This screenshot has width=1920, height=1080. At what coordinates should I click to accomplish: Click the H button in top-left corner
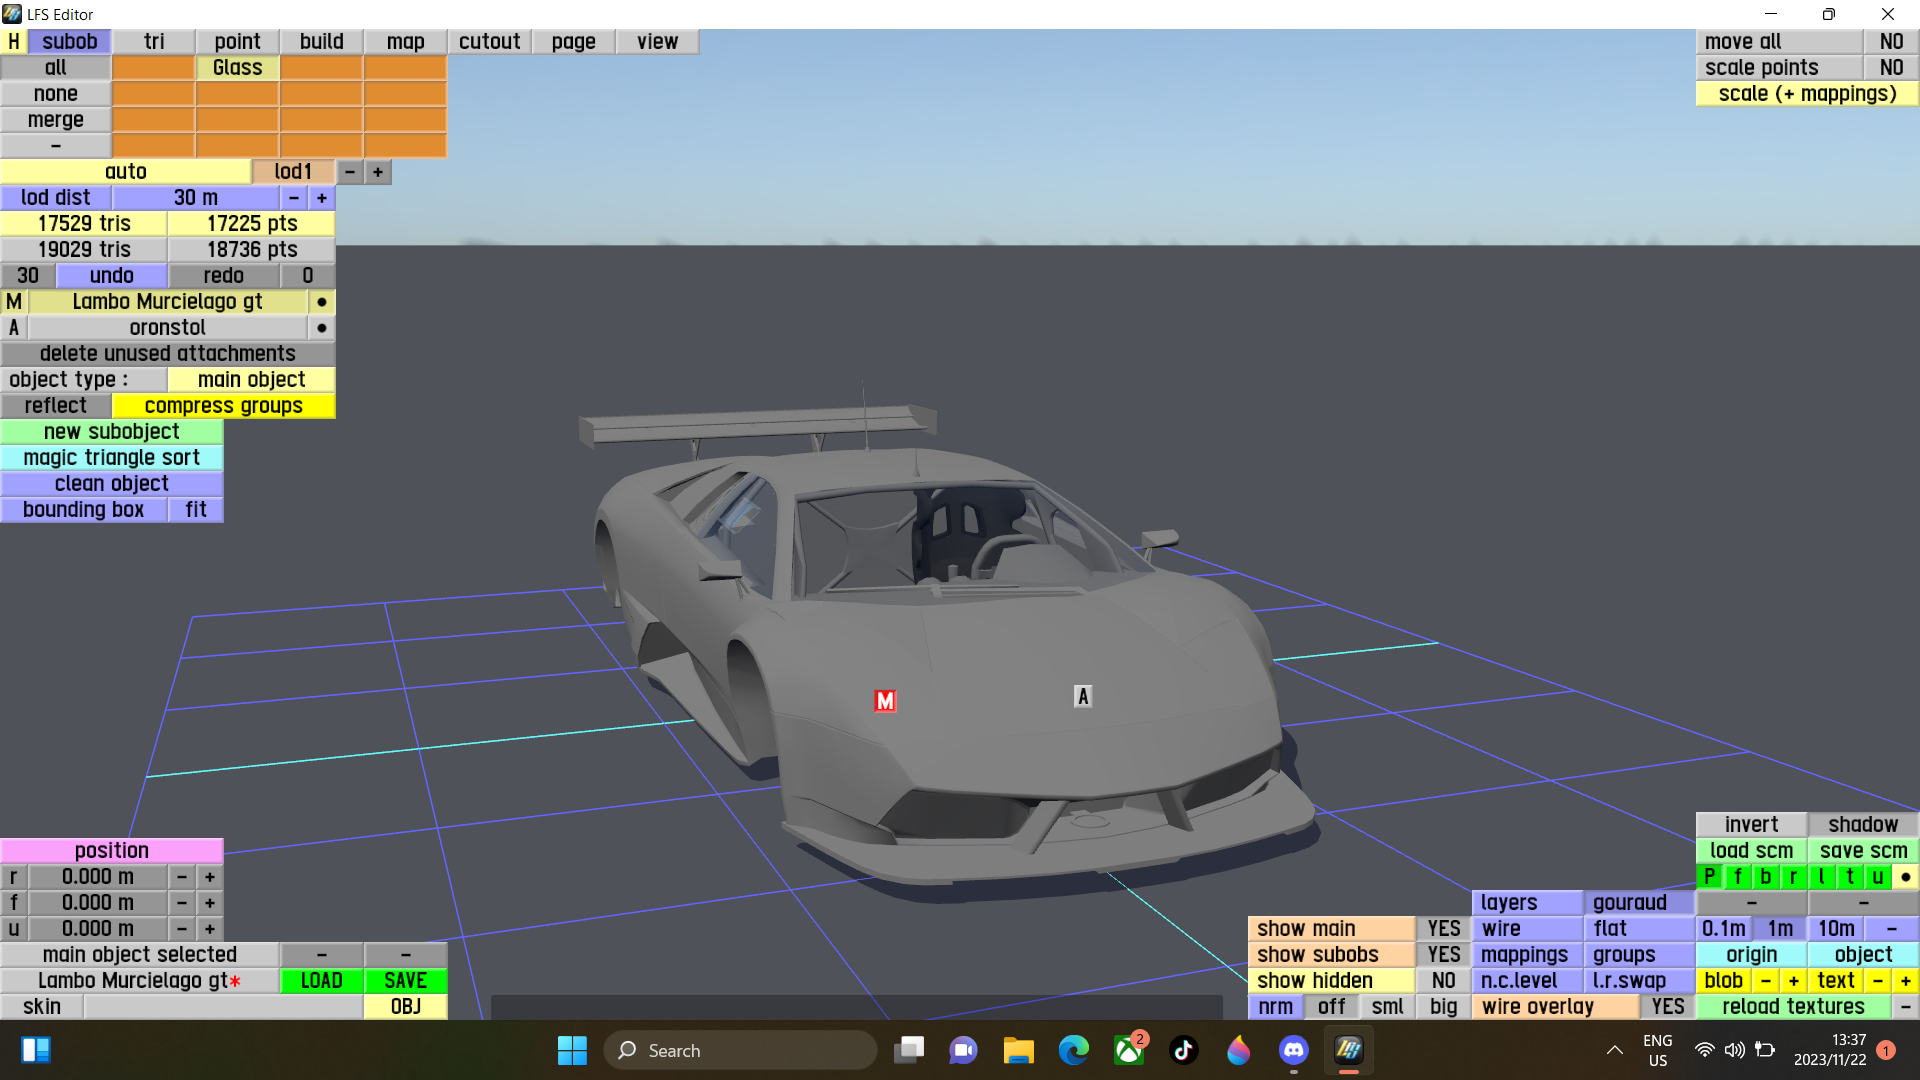pos(14,42)
